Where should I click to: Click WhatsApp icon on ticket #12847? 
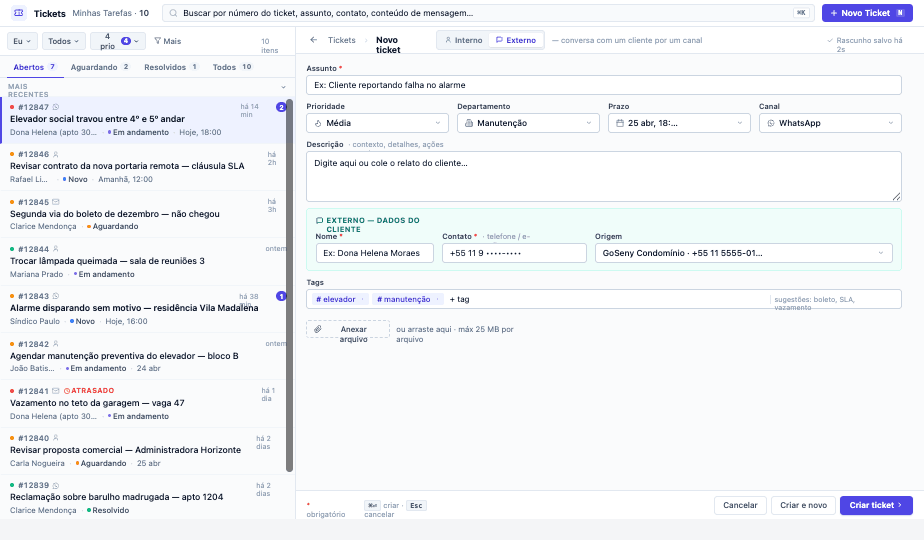click(x=56, y=107)
